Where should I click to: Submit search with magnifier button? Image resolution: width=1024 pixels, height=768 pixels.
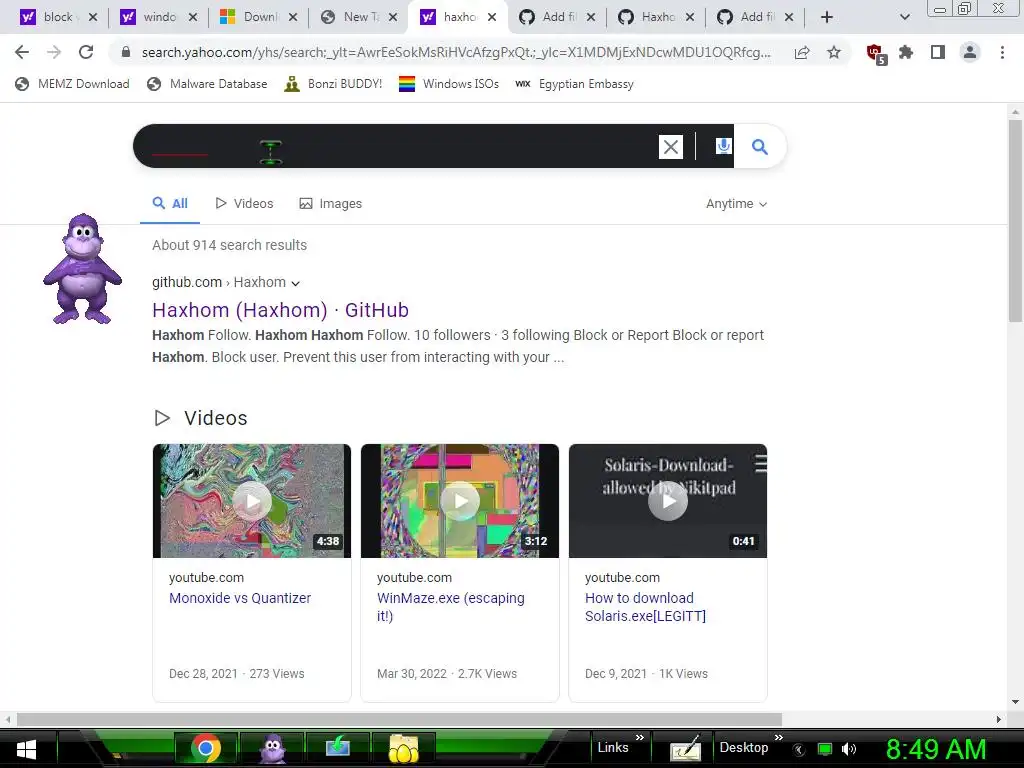[760, 147]
